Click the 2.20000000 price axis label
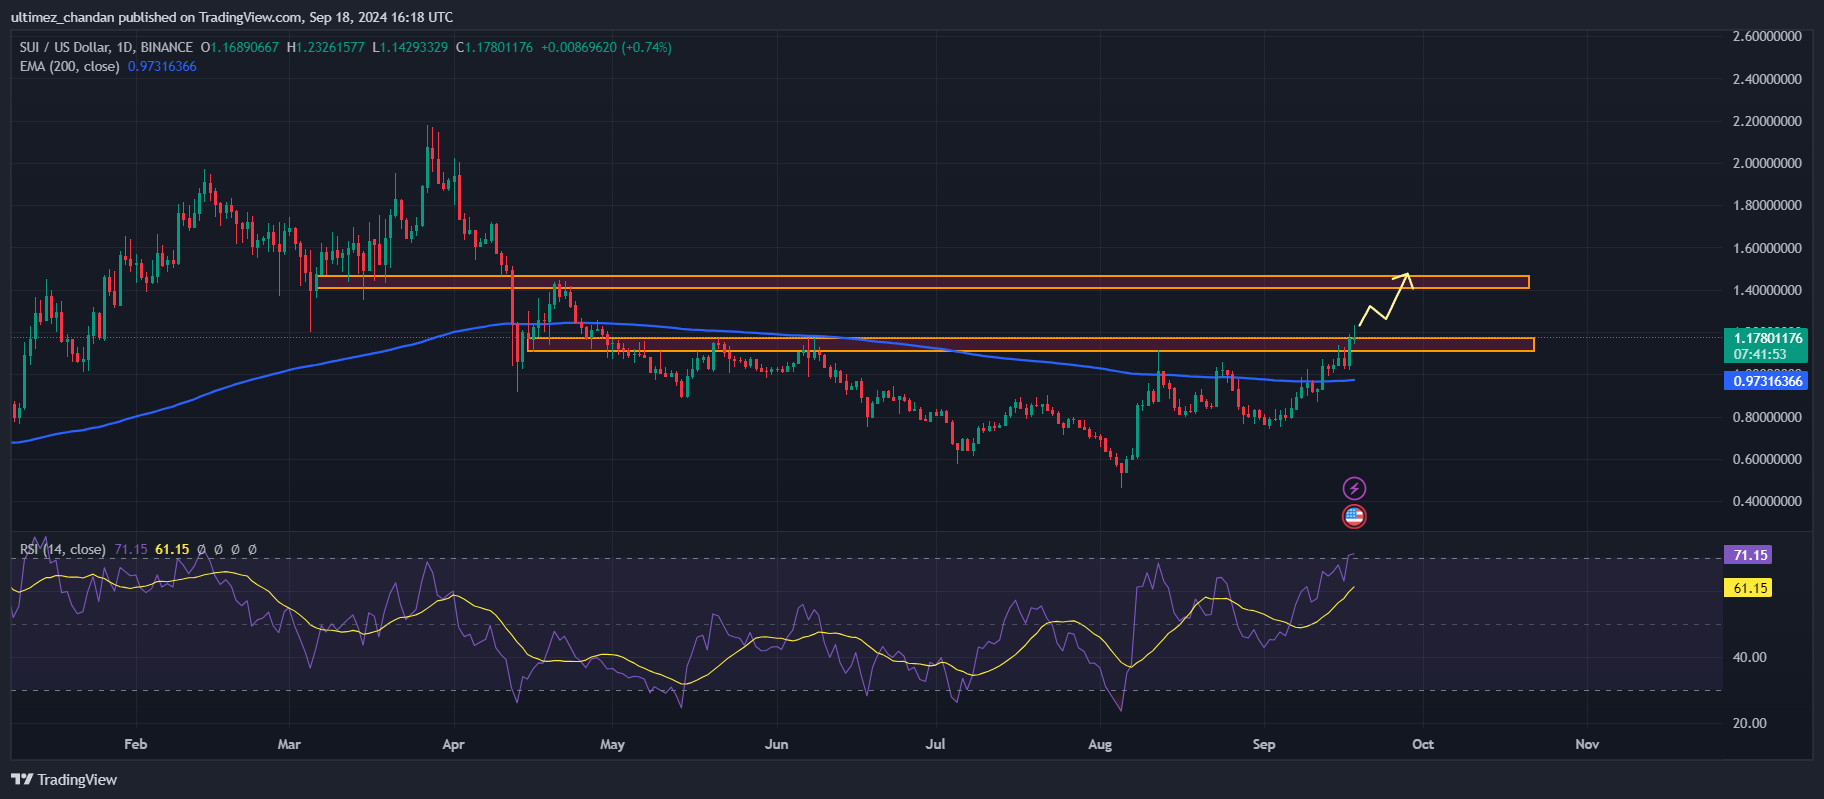The height and width of the screenshot is (799, 1824). click(1767, 121)
